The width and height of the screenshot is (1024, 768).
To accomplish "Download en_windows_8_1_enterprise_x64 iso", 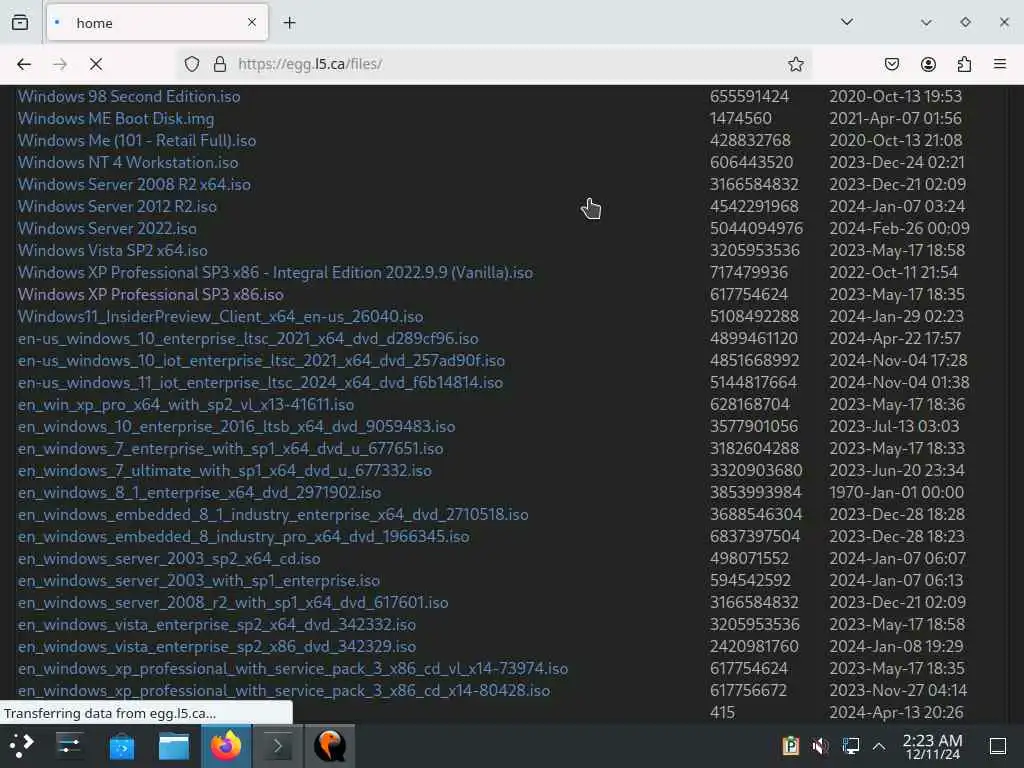I will [199, 492].
